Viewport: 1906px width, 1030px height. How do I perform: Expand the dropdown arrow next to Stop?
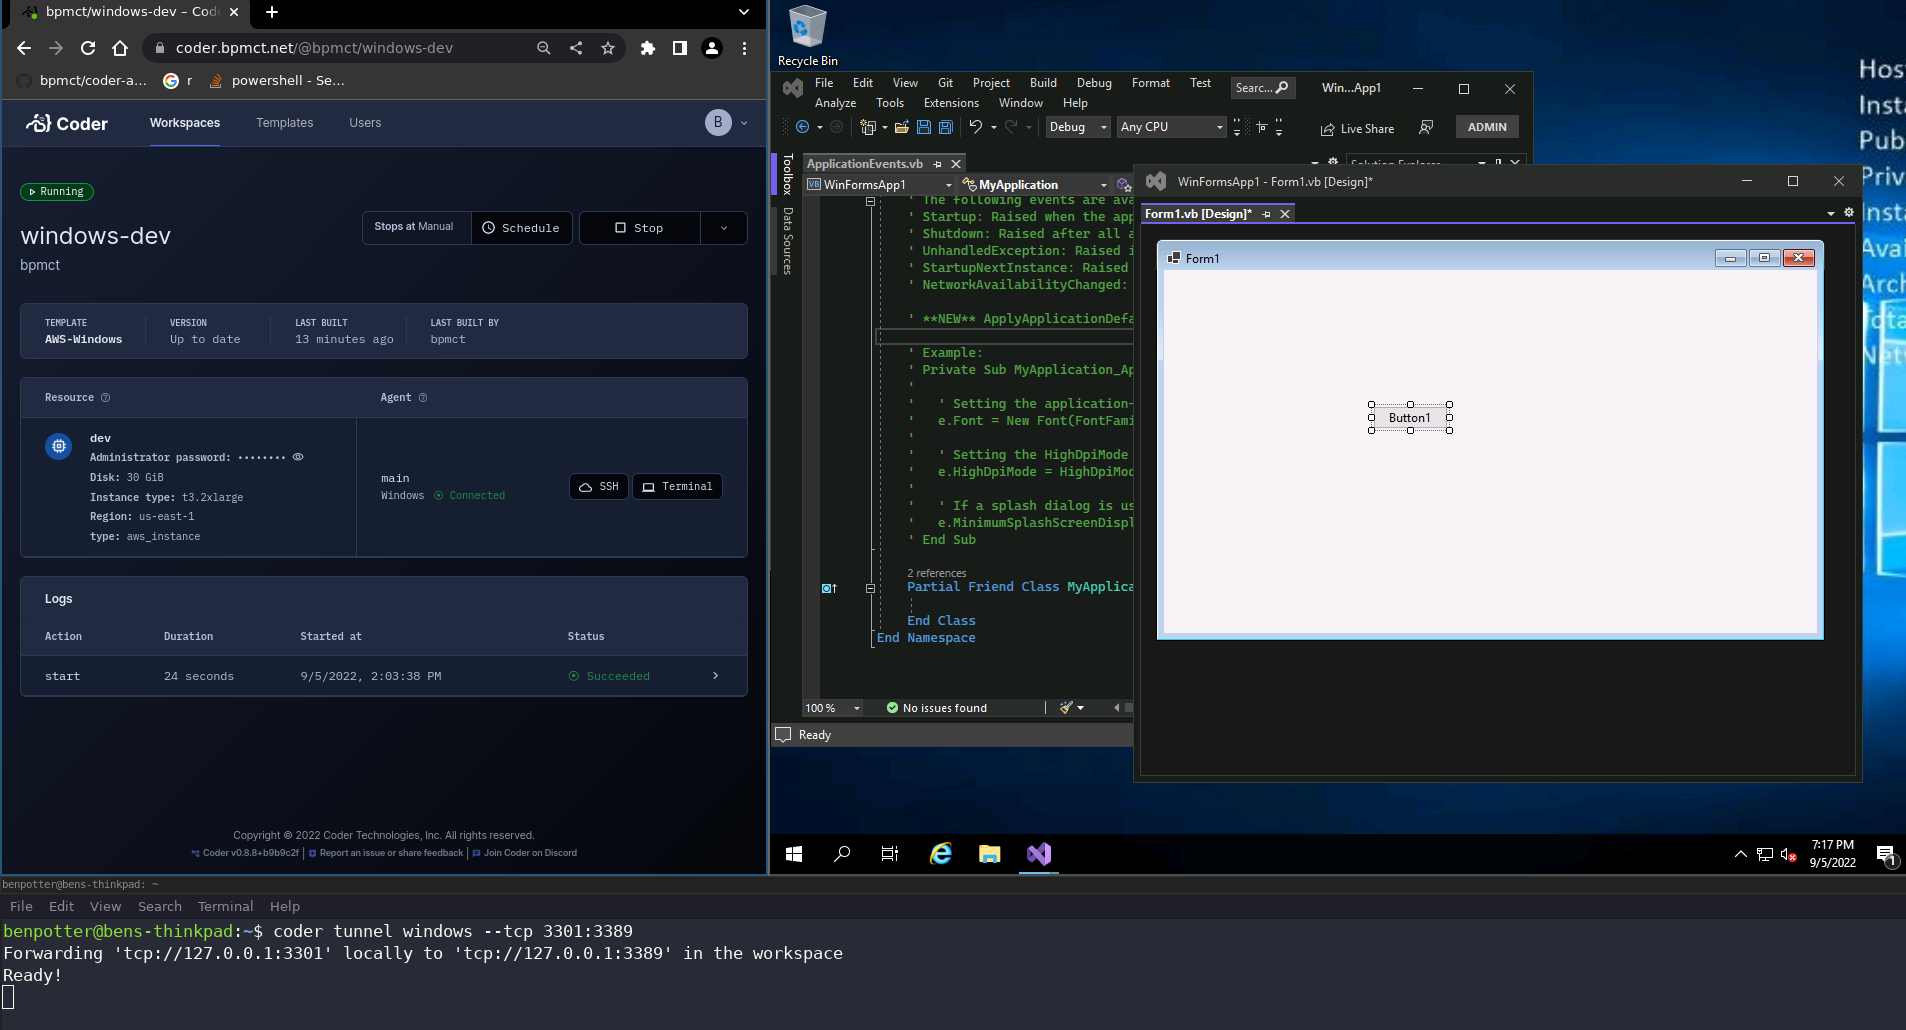(x=724, y=228)
